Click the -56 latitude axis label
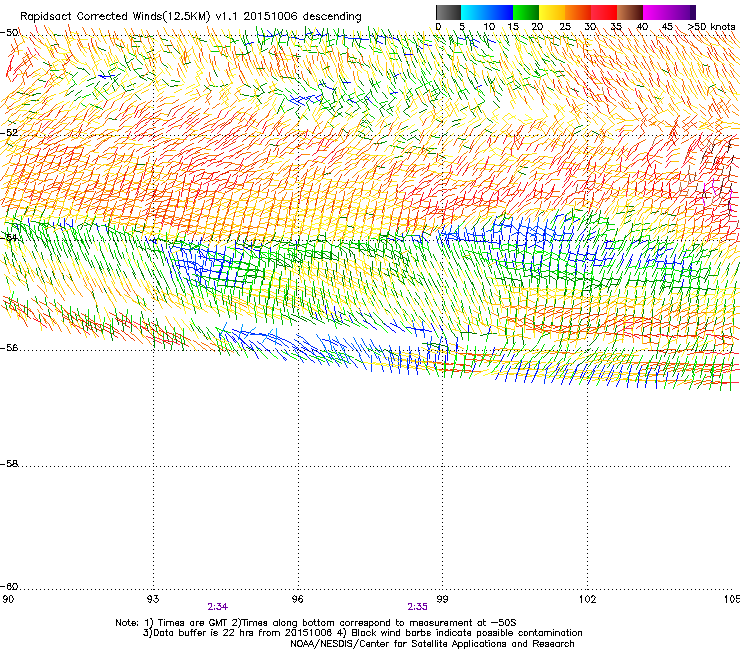740x650 pixels. point(9,348)
